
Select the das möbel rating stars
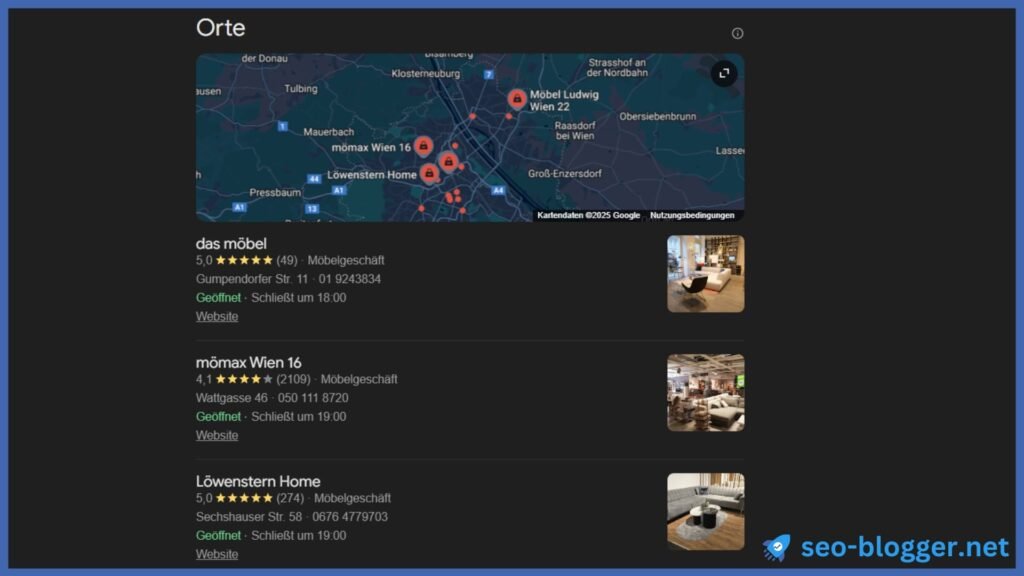click(244, 260)
